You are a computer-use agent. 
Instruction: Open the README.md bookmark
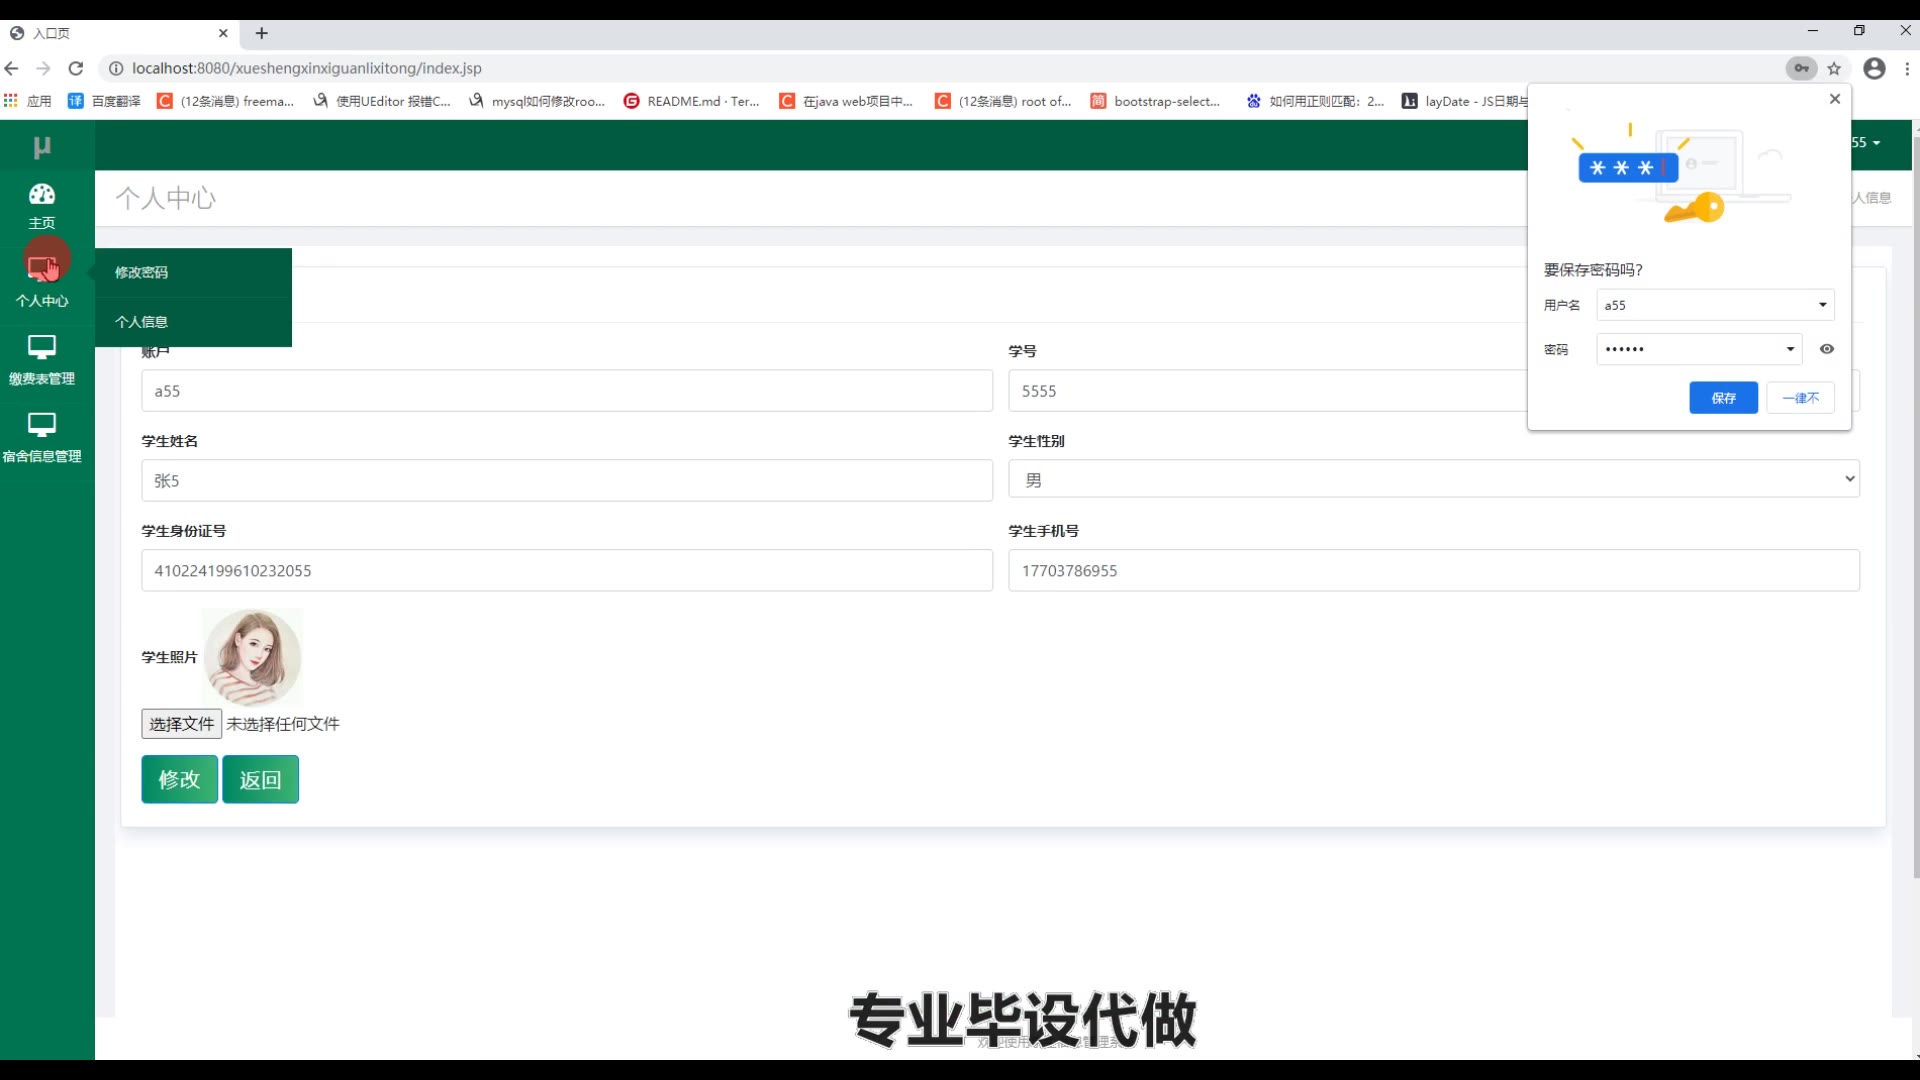(692, 101)
